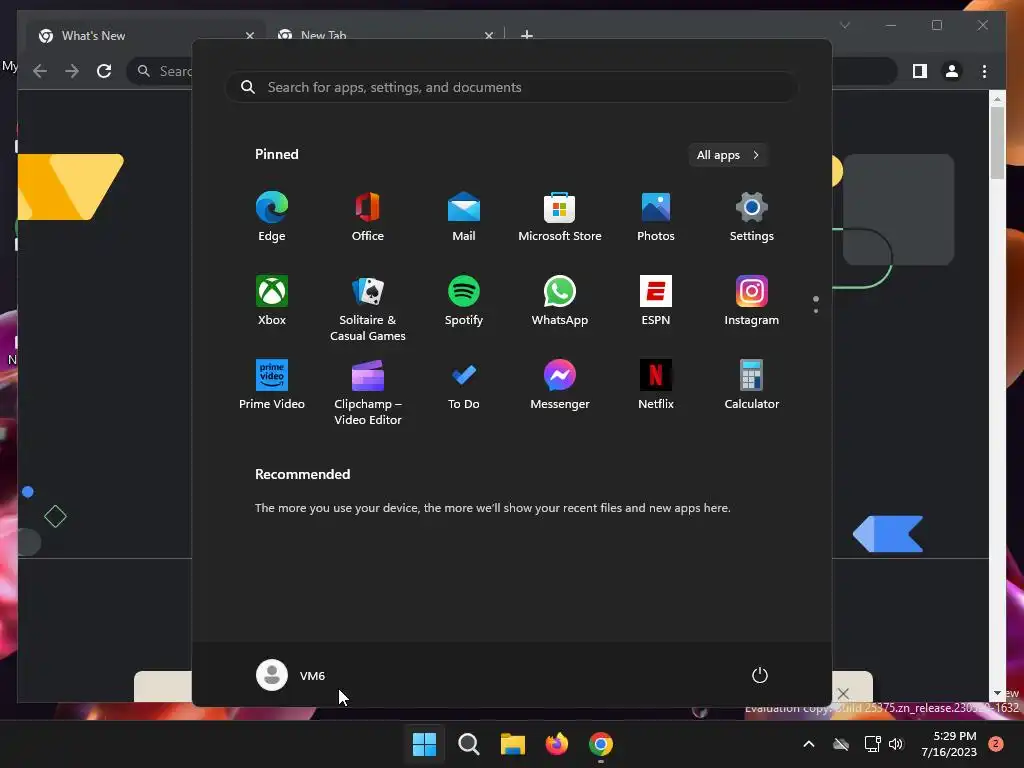Viewport: 1024px width, 768px height.
Task: Expand the All apps list
Action: (728, 155)
